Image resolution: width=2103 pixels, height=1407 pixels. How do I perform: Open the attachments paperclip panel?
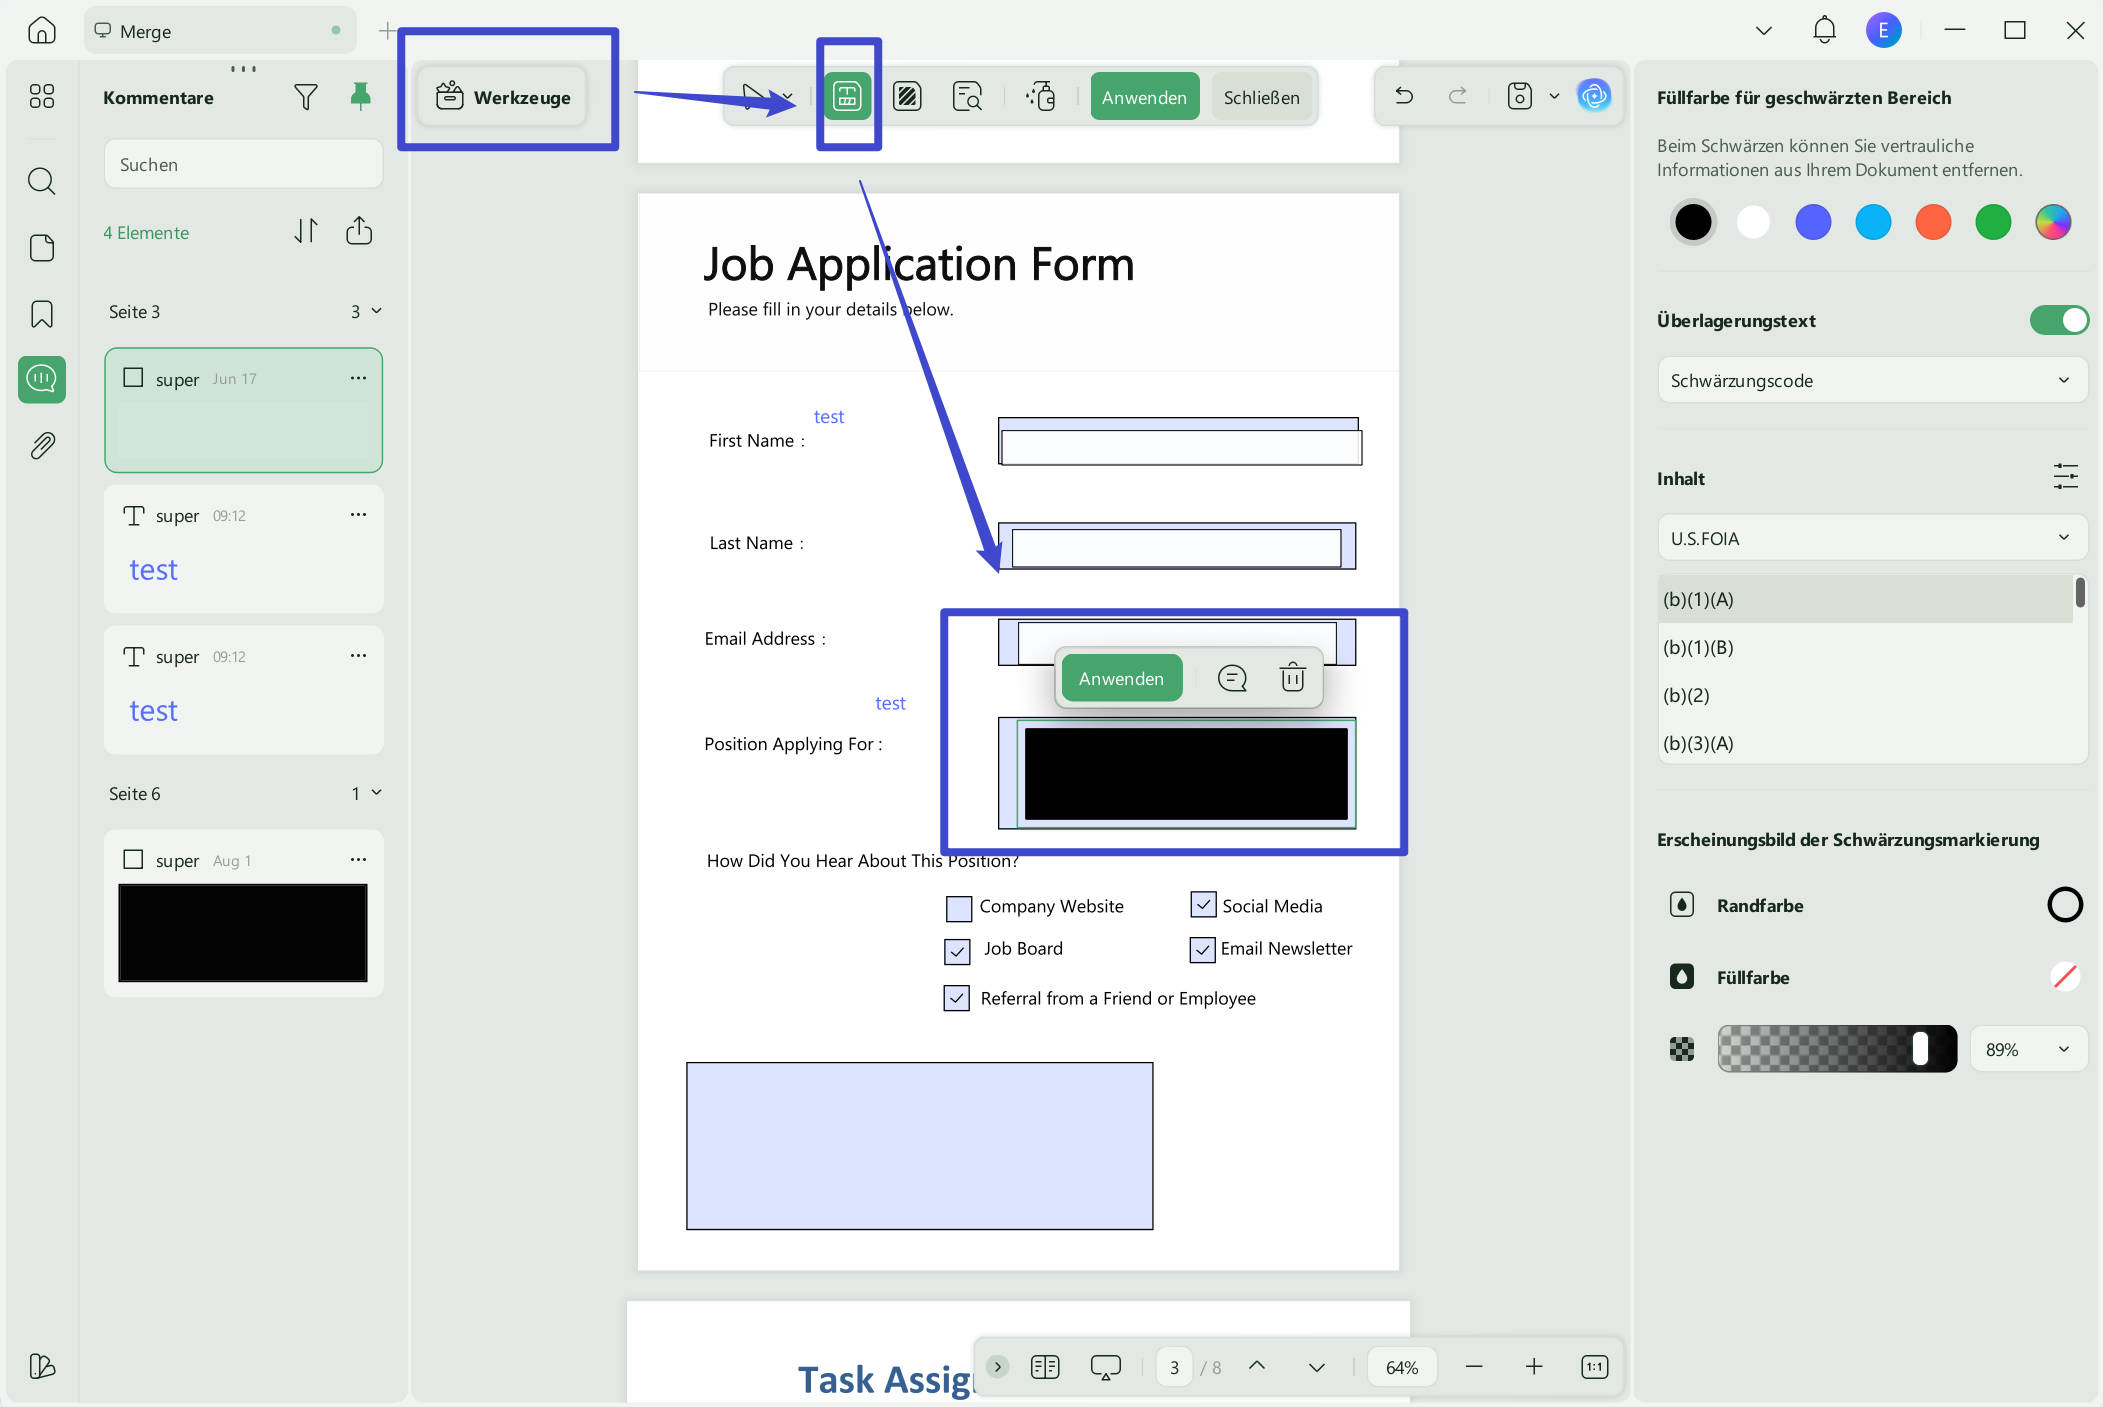[x=41, y=446]
